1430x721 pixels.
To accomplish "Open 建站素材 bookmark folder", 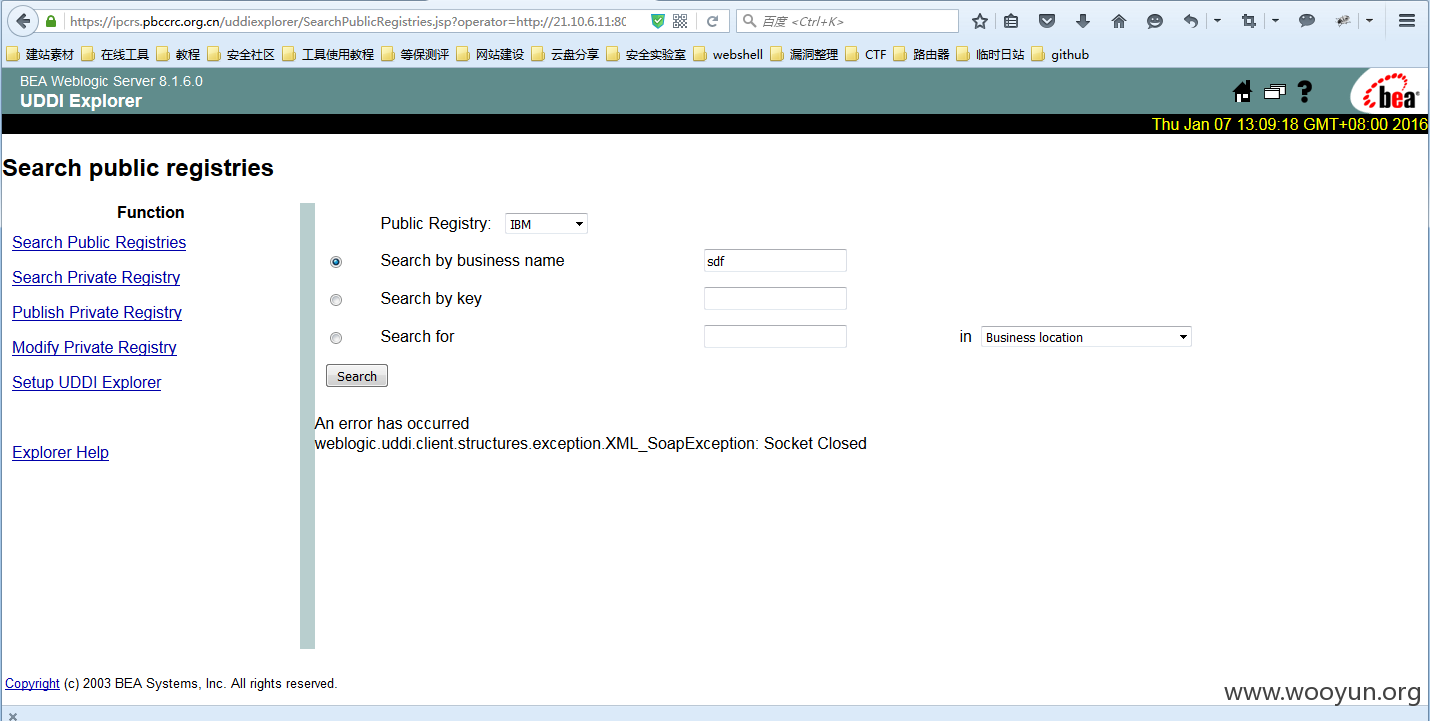I will [39, 54].
